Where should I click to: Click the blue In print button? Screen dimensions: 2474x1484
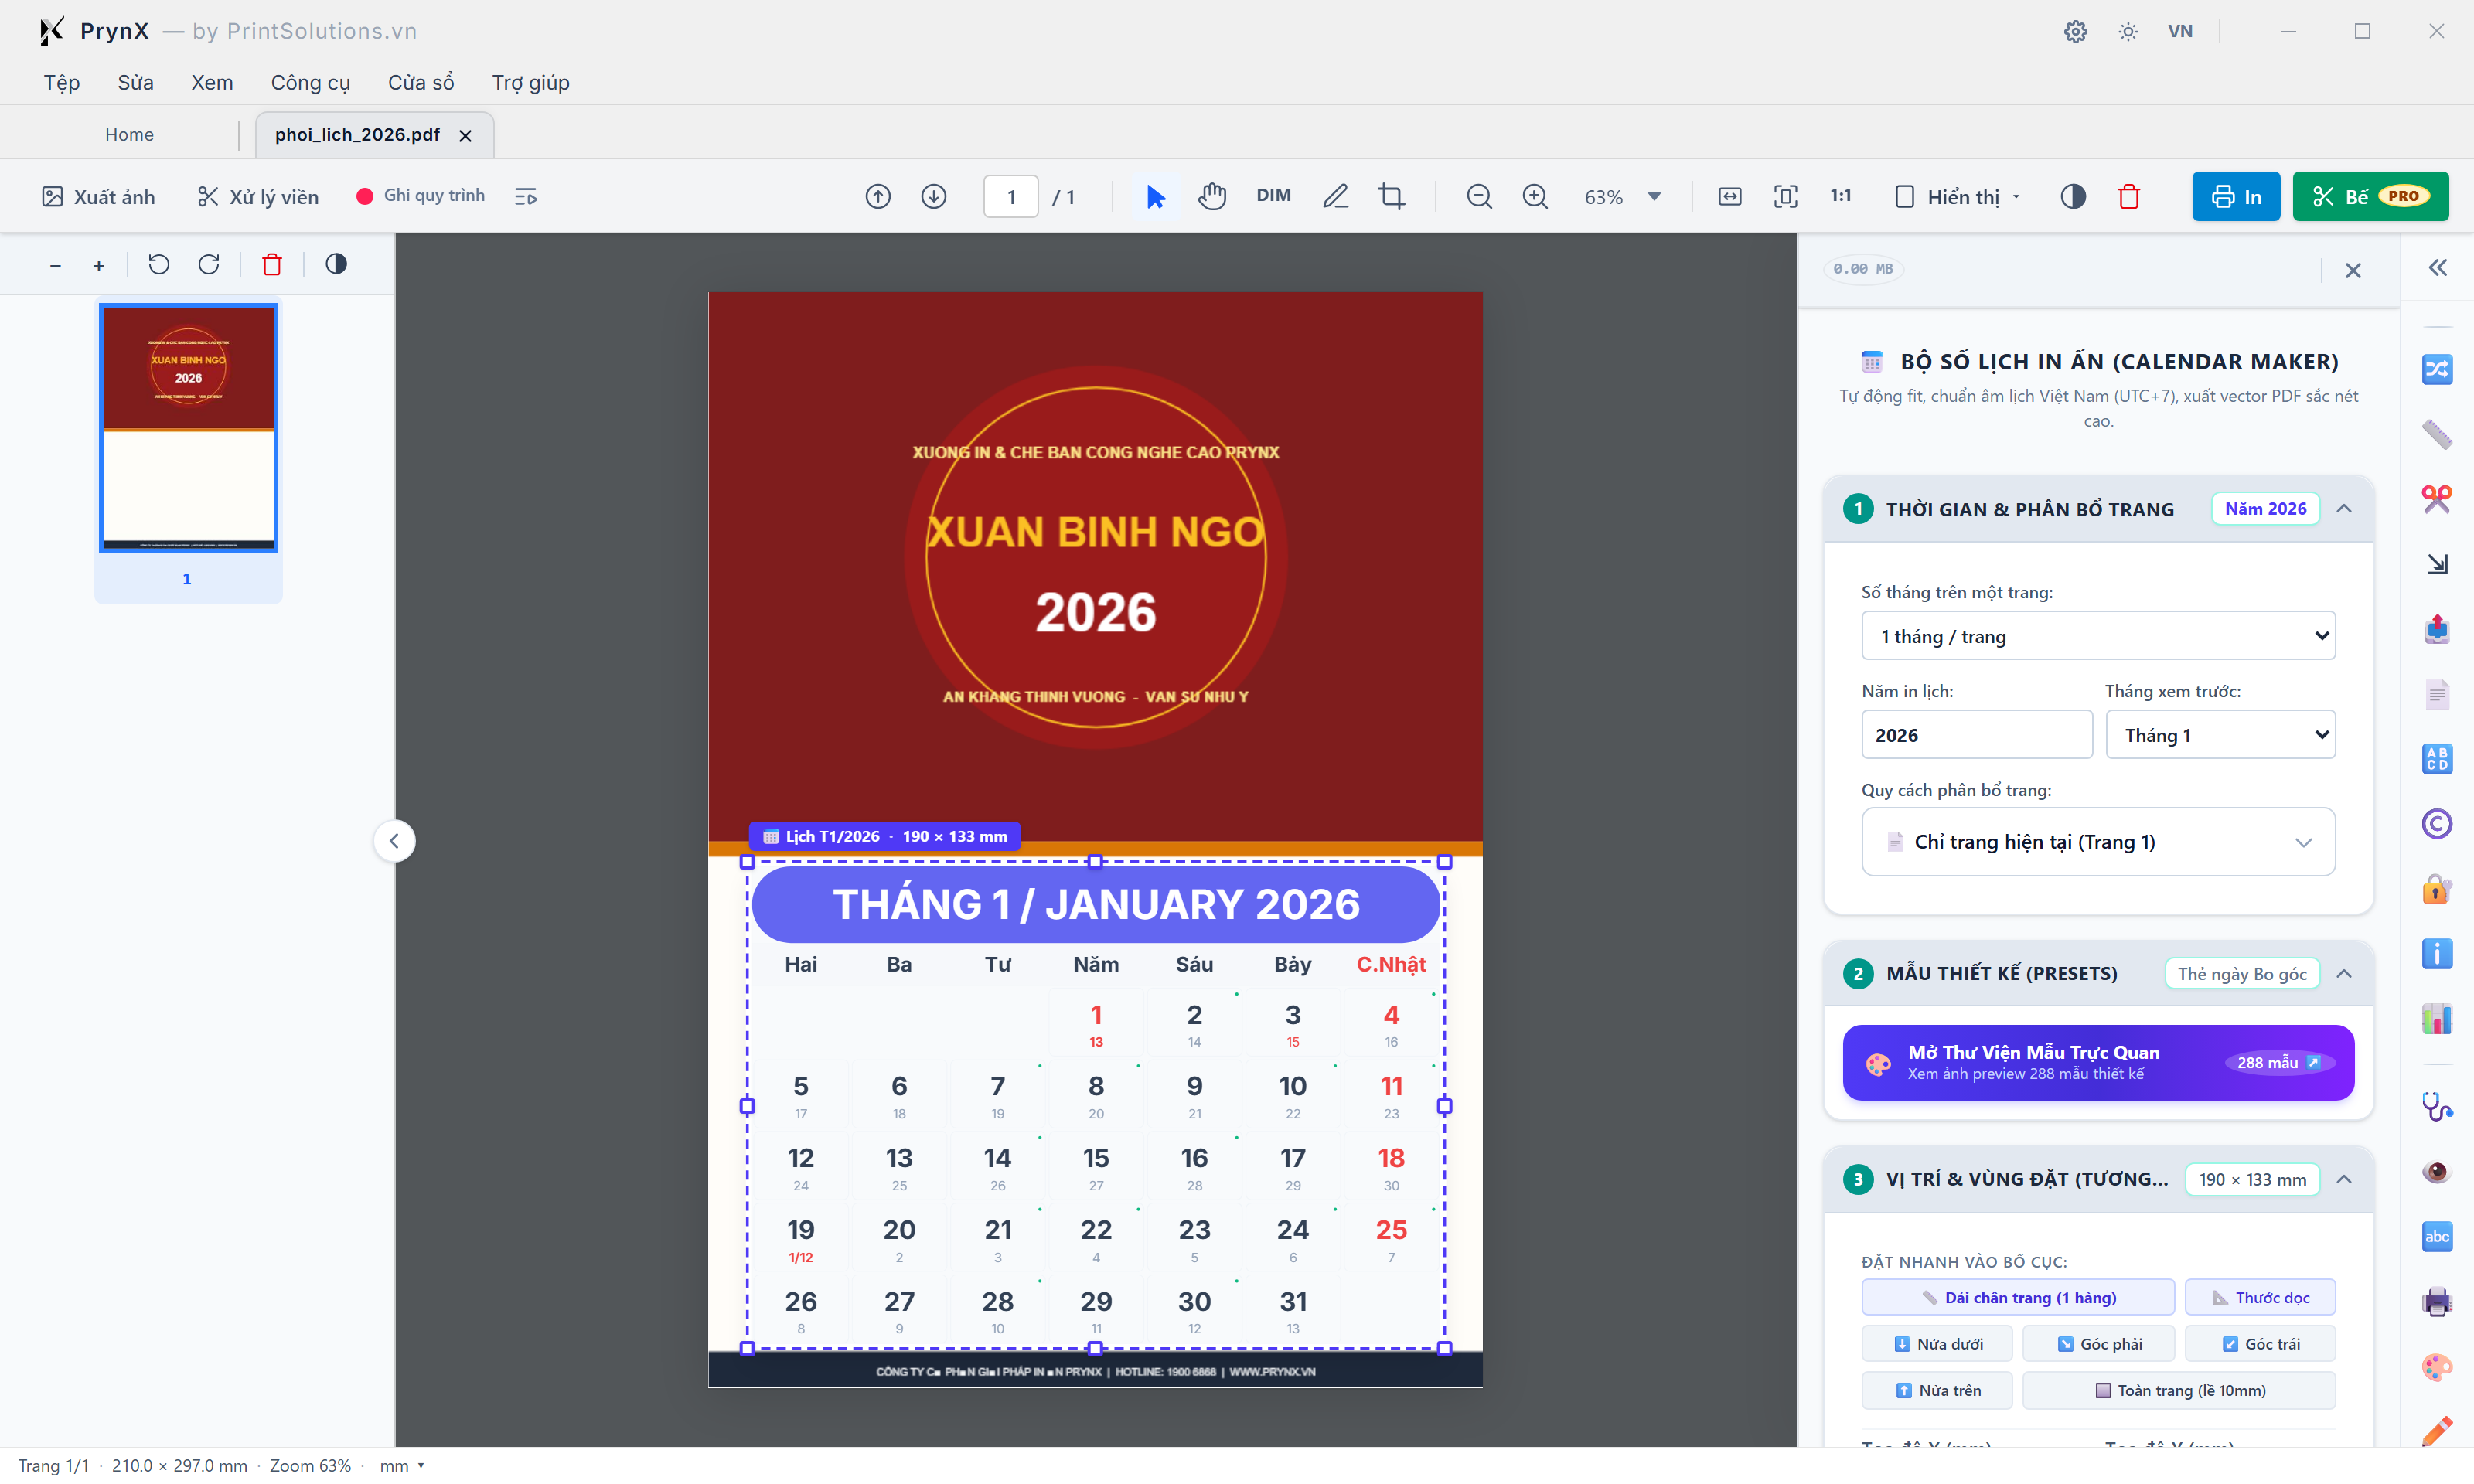click(2235, 196)
